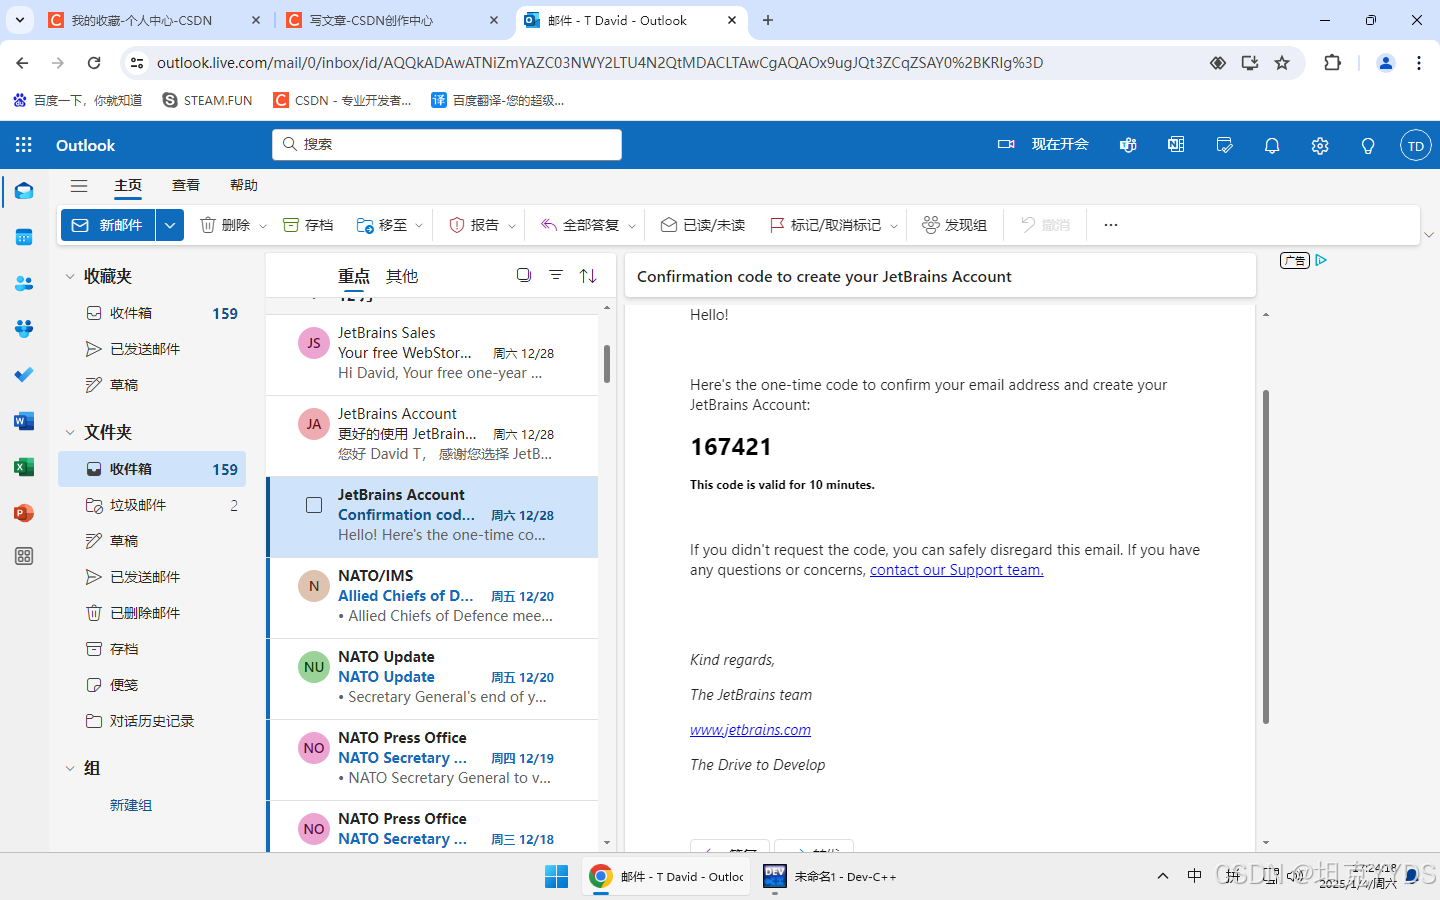Collapse the 文件夹 folders section
Screen dimensions: 1440x900
(x=70, y=433)
